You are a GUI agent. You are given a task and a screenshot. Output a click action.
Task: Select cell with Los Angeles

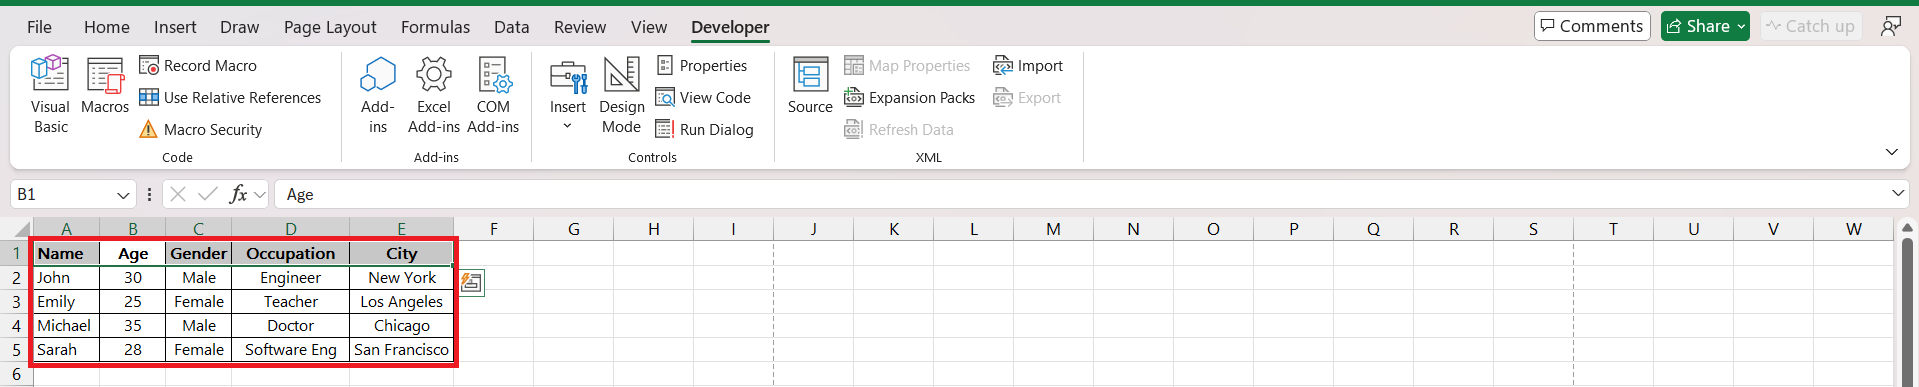point(402,302)
